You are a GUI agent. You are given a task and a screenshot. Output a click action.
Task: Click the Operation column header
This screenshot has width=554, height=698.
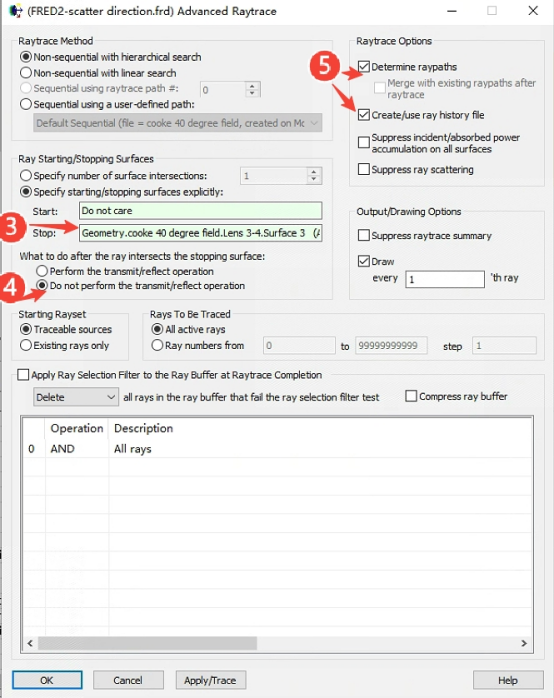coord(77,428)
